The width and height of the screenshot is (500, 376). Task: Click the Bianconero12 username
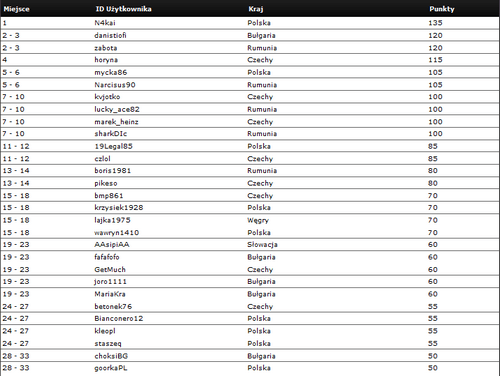[x=119, y=318]
